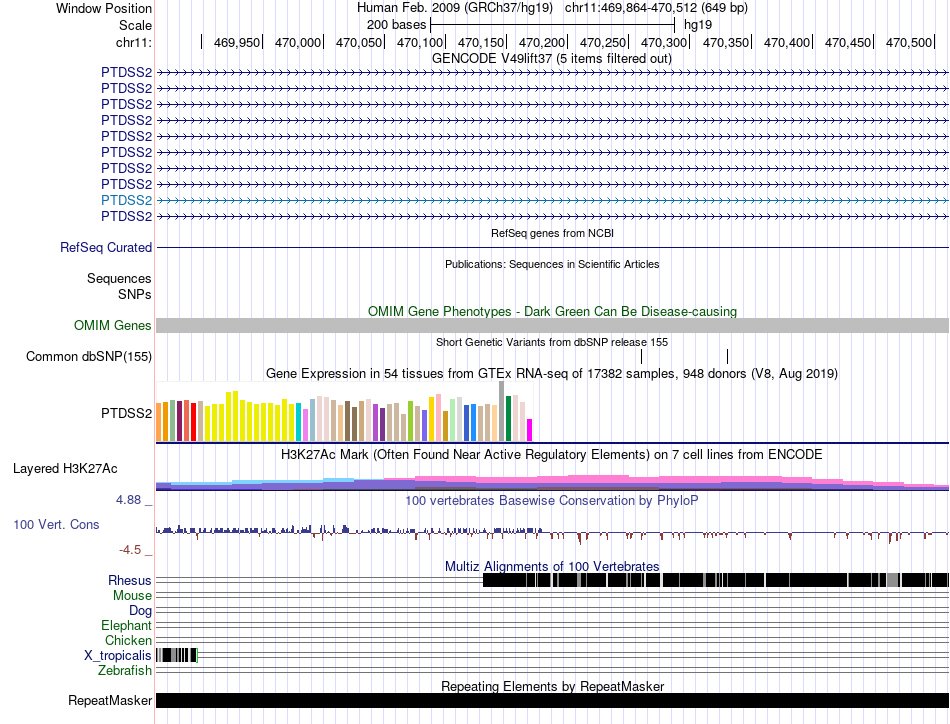Select the RepeatMasker track label
The width and height of the screenshot is (950, 724).
[110, 700]
